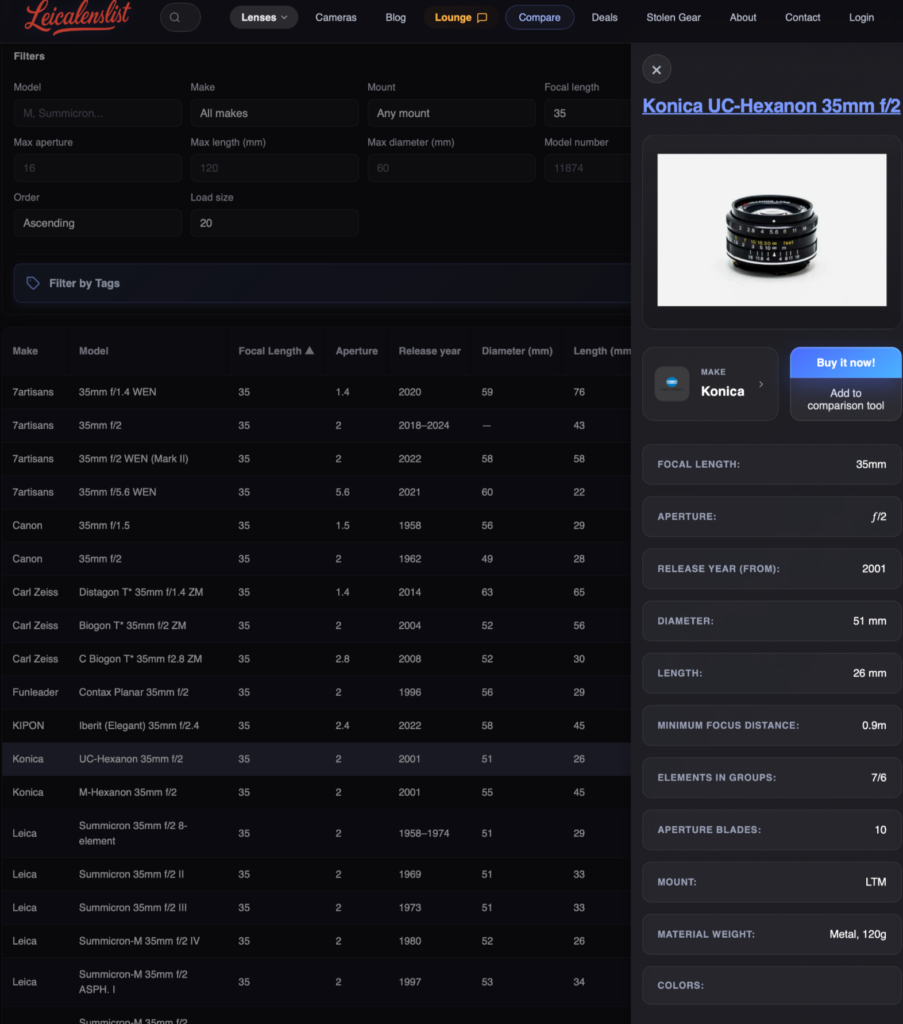
Task: Open the Order dropdown set to Ascending
Action: [97, 222]
